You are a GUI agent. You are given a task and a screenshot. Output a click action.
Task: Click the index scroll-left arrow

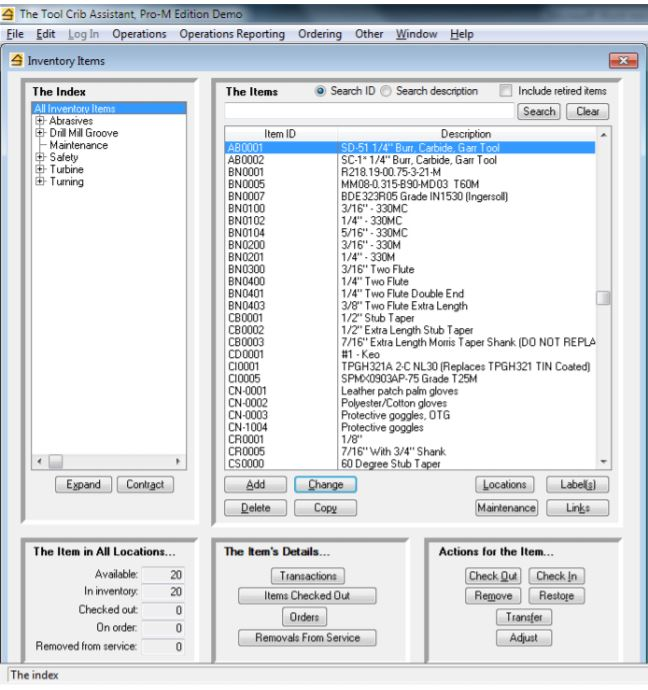pyautogui.click(x=40, y=461)
